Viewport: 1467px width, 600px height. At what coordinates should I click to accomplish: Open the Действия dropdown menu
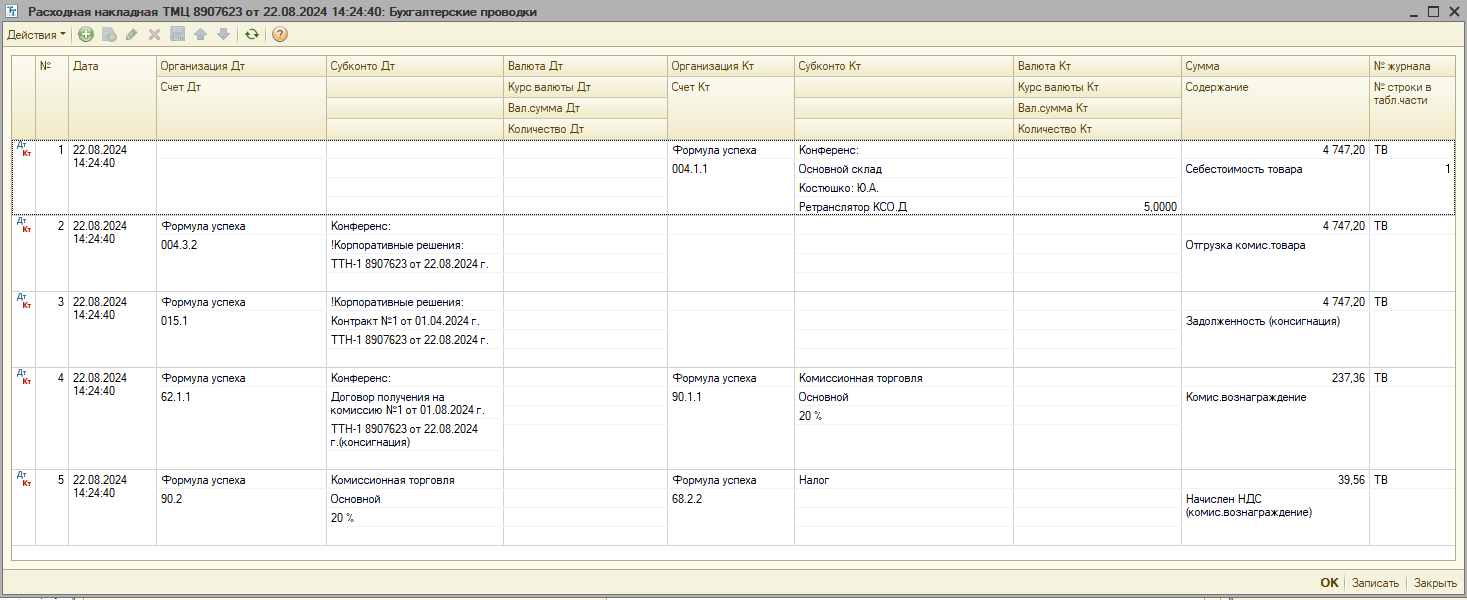coord(36,34)
